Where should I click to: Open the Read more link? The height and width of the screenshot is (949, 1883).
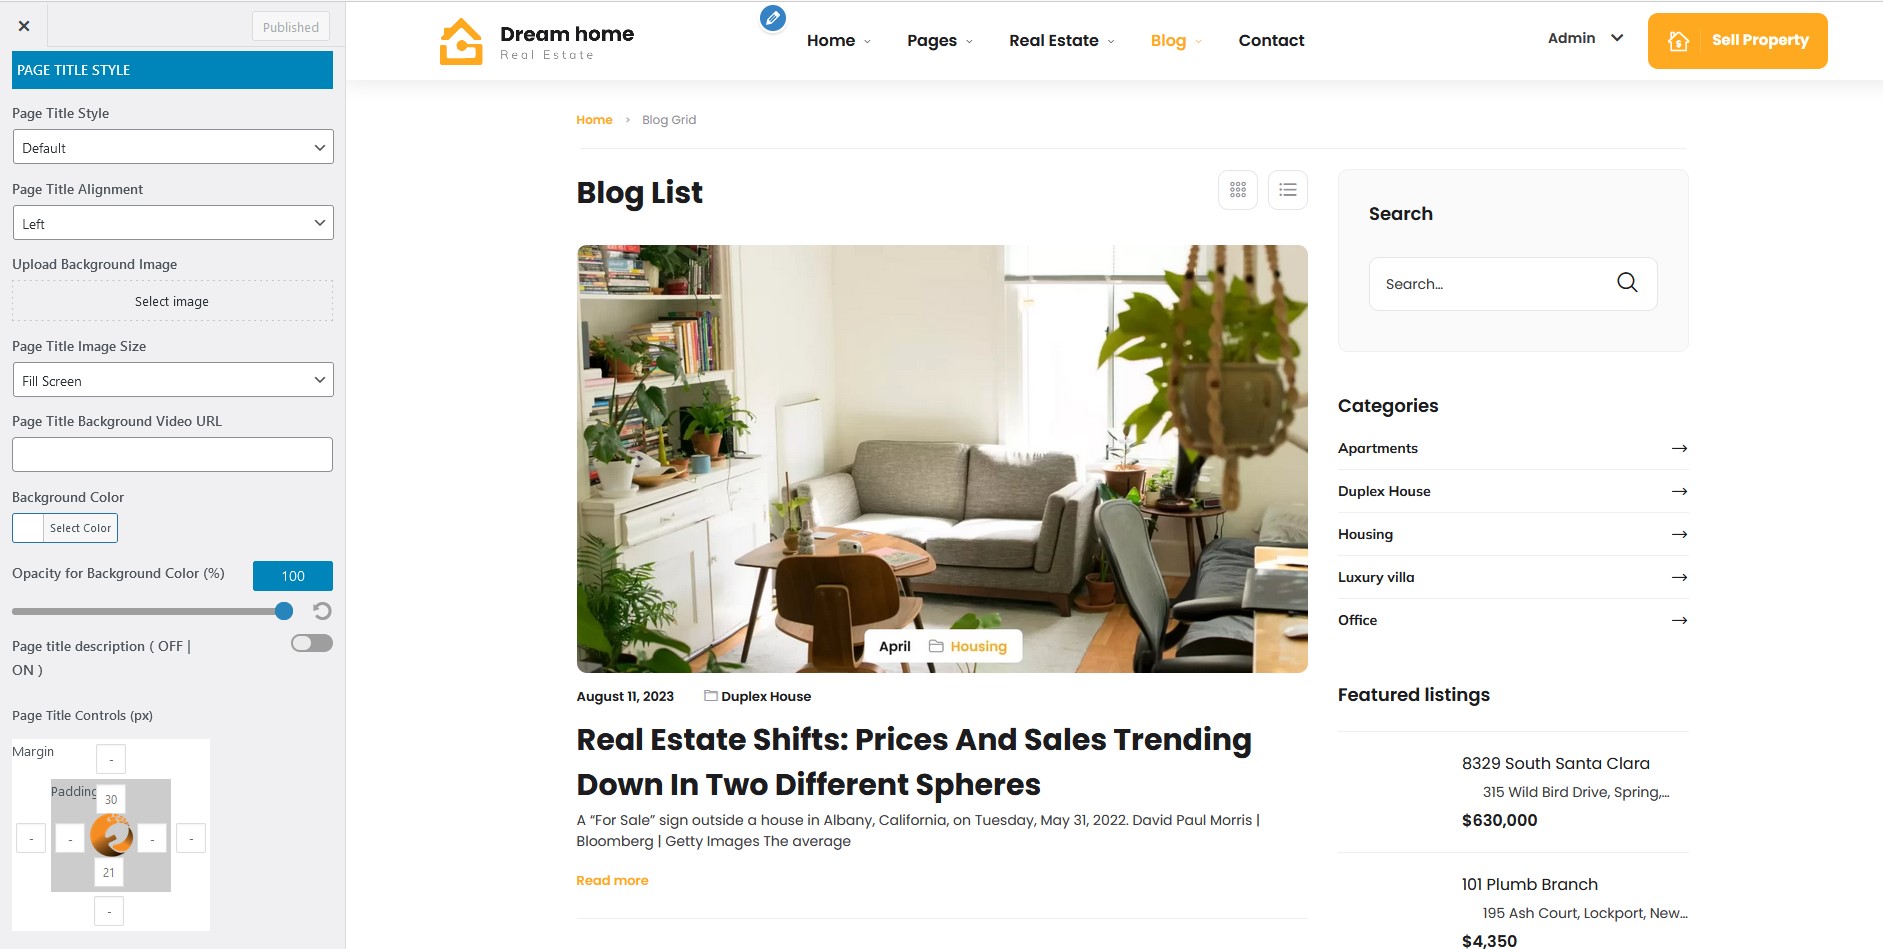pyautogui.click(x=612, y=880)
